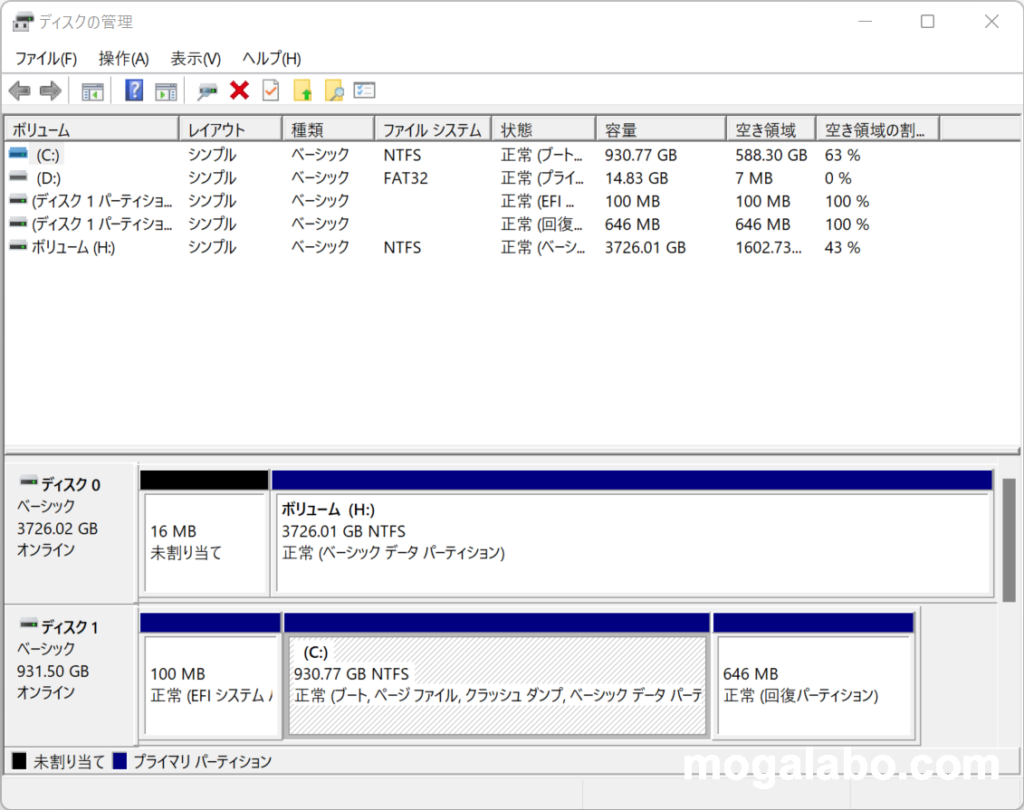Open the 表示(V) menu

(196, 59)
